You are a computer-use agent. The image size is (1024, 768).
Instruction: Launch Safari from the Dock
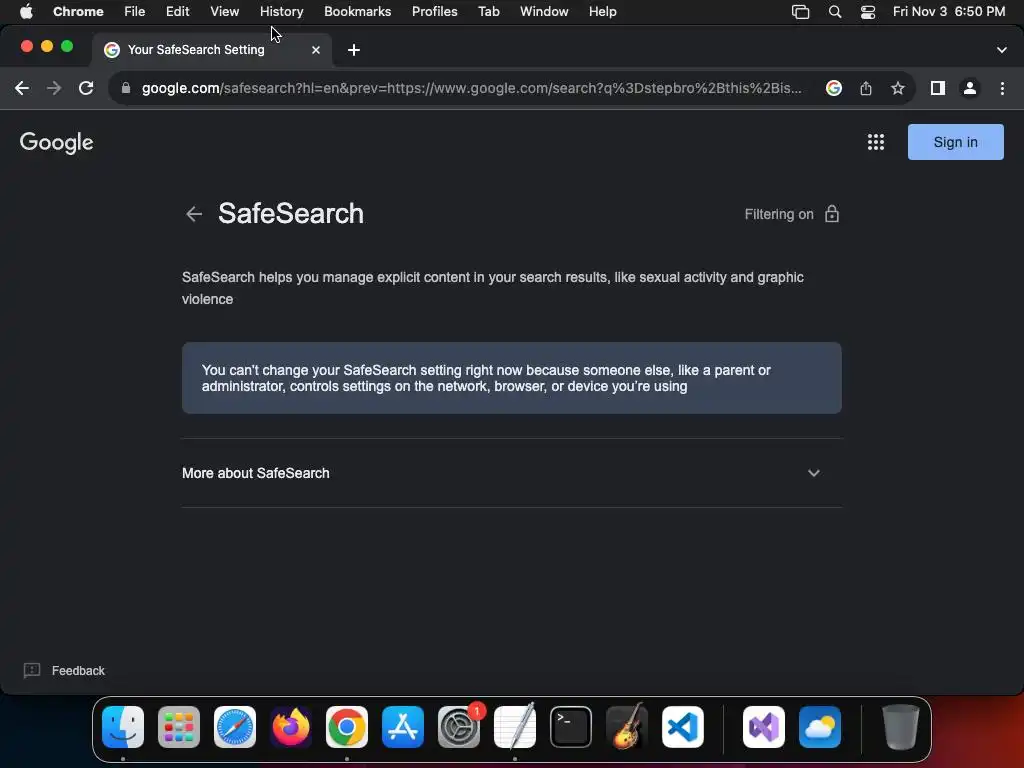235,727
